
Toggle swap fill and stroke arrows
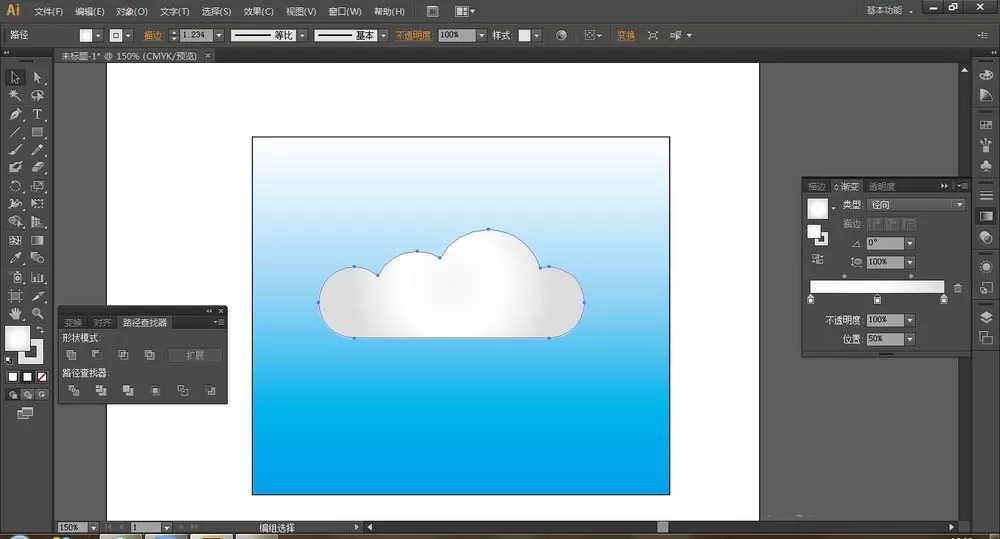pyautogui.click(x=40, y=330)
